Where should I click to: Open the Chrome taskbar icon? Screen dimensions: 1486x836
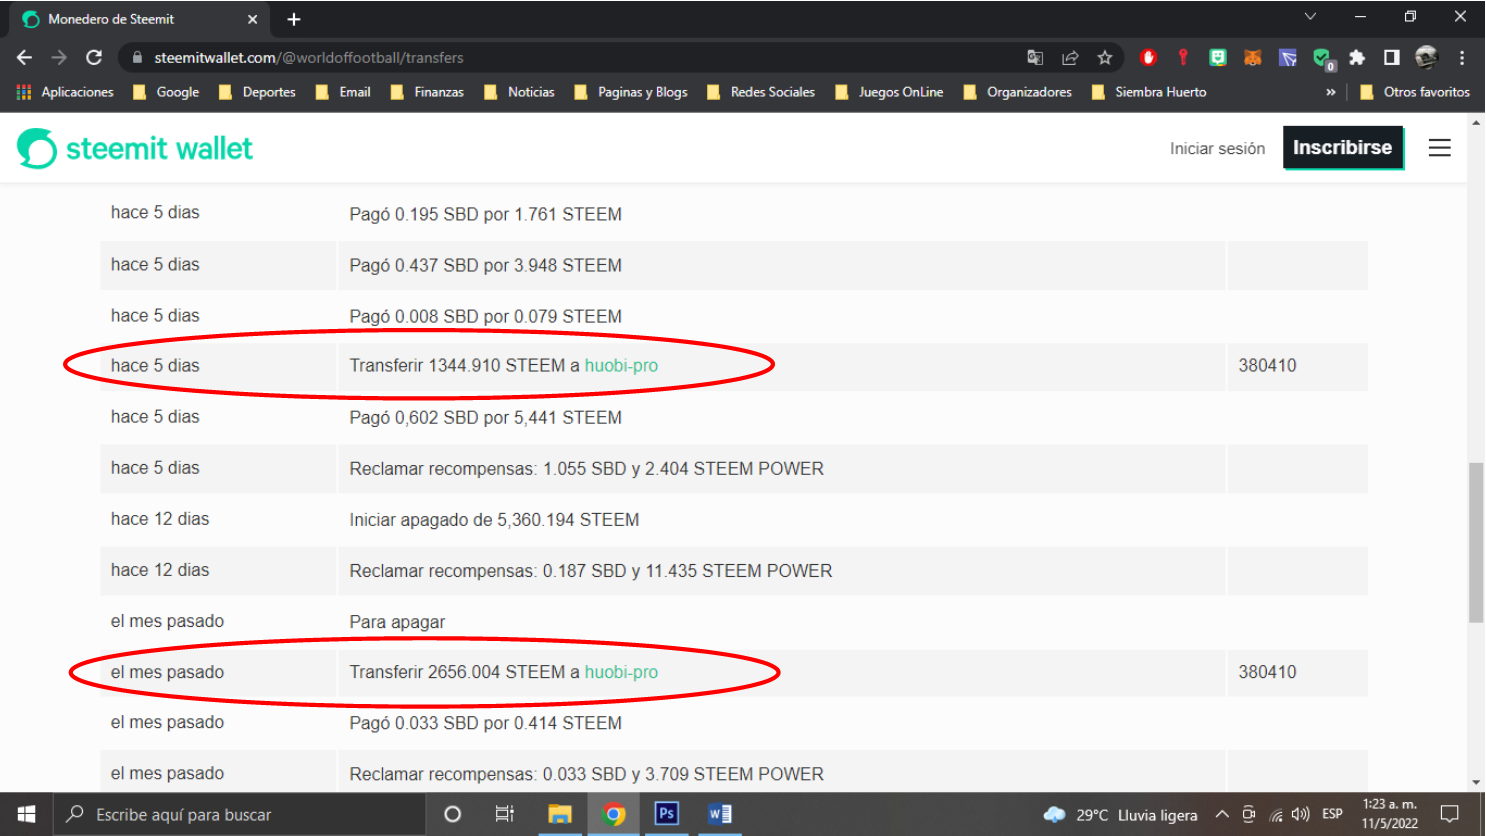tap(613, 814)
